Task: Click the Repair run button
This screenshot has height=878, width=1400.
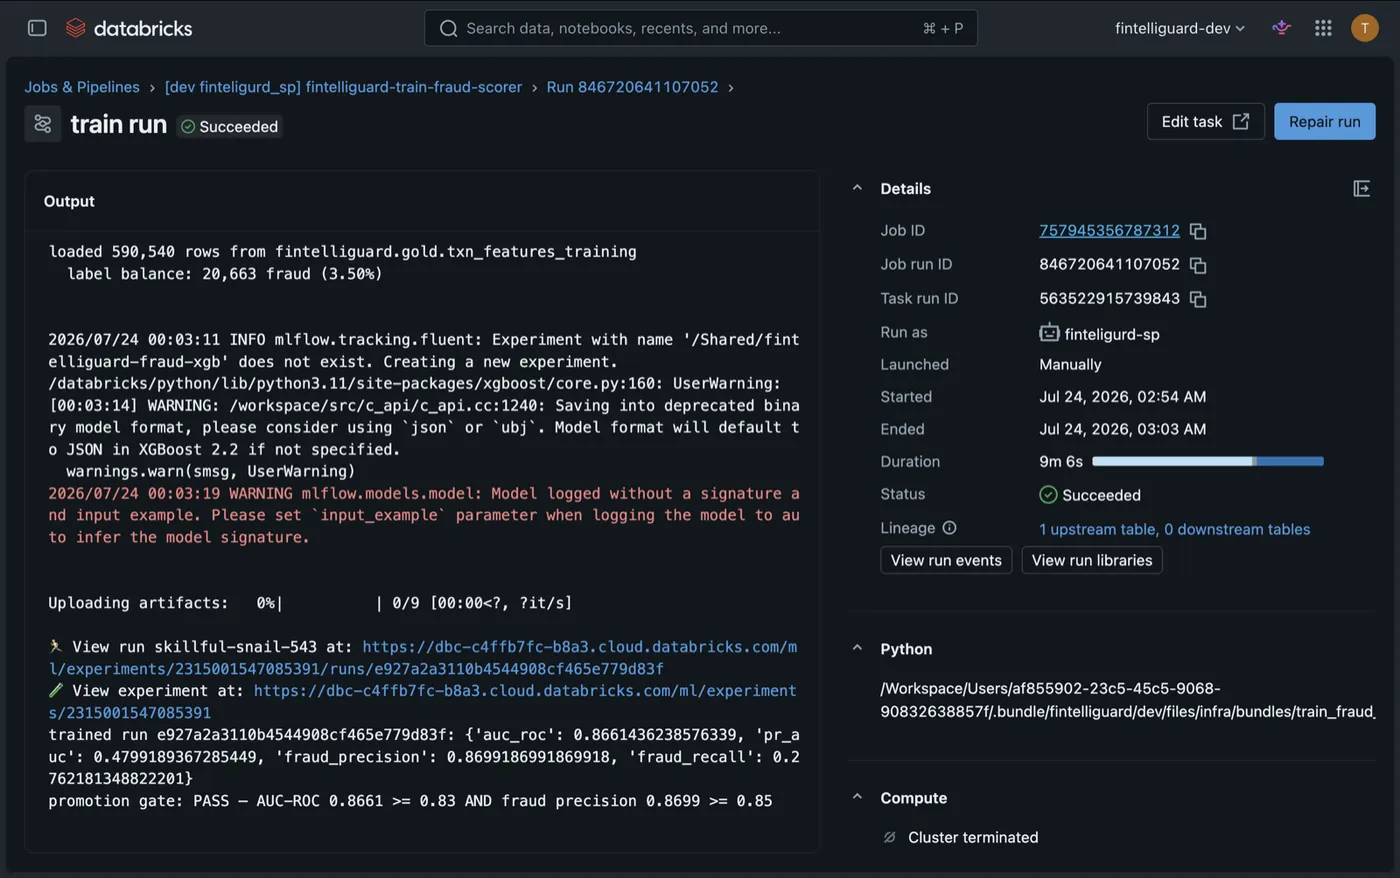Action: pyautogui.click(x=1324, y=121)
